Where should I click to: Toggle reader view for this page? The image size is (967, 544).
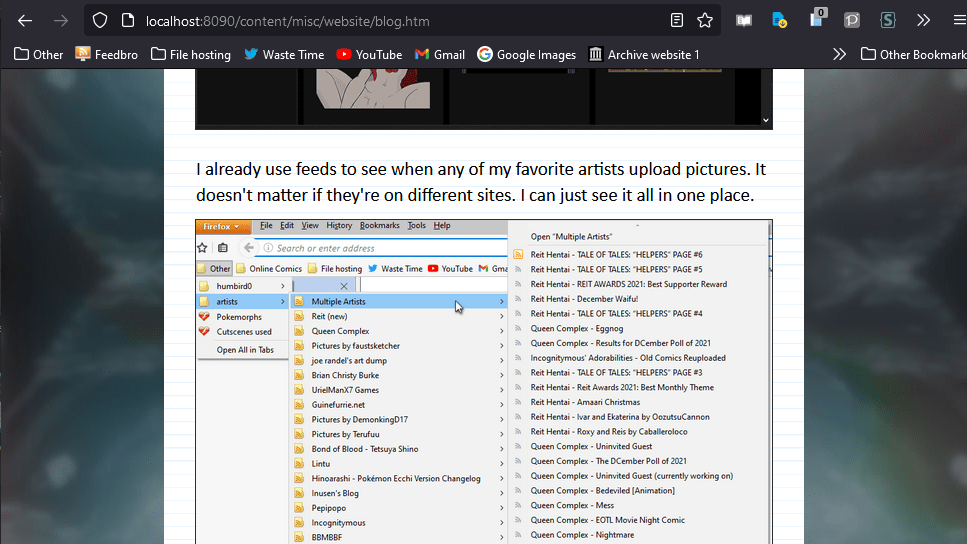(677, 20)
